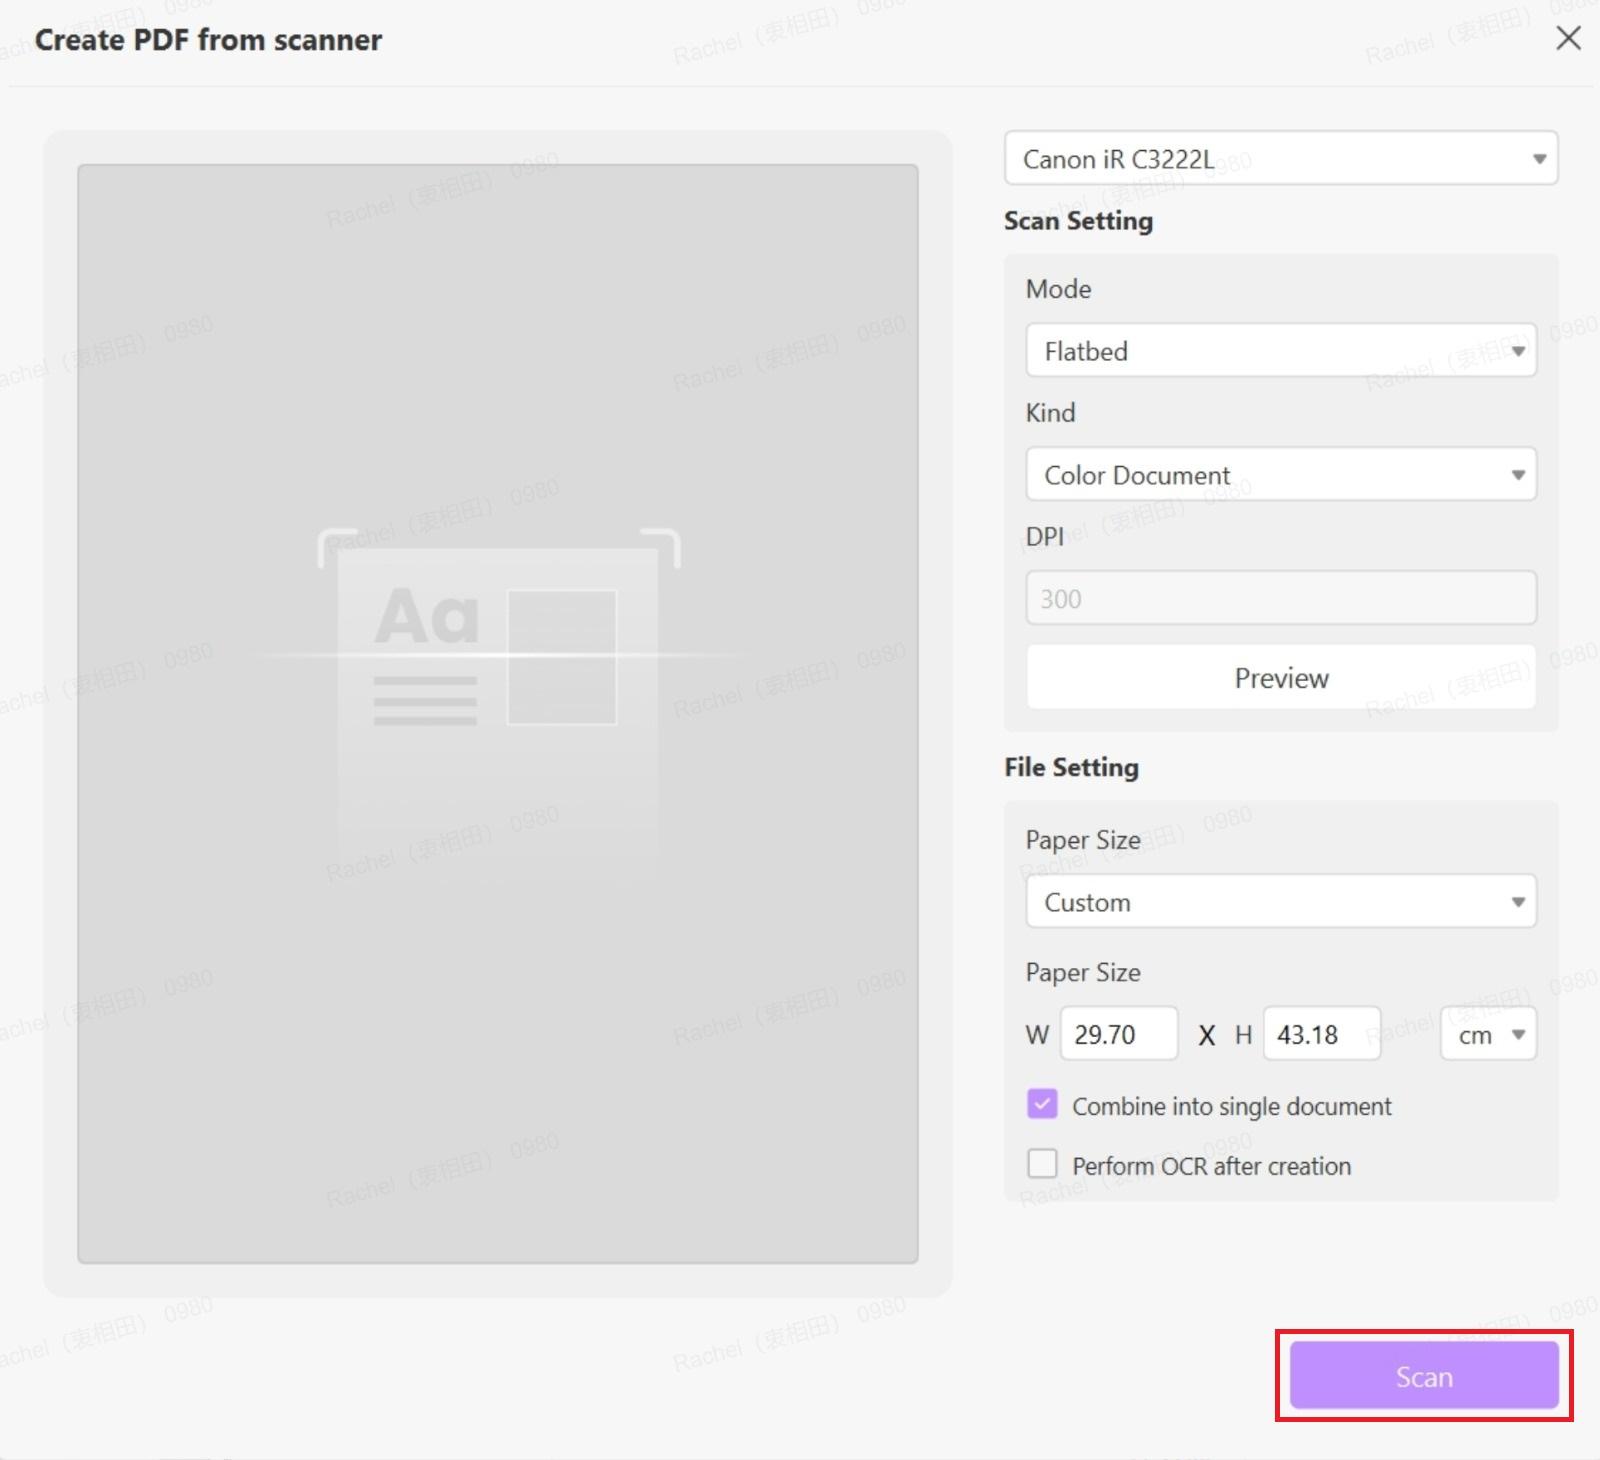1600x1460 pixels.
Task: Change units using the cm selector
Action: (1488, 1035)
